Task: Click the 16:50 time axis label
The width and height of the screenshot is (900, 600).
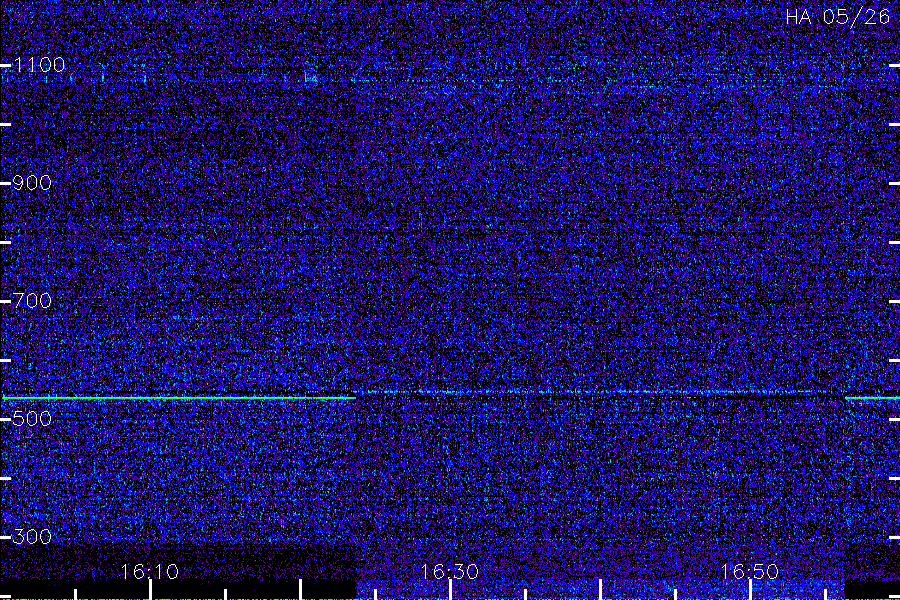Action: point(749,572)
